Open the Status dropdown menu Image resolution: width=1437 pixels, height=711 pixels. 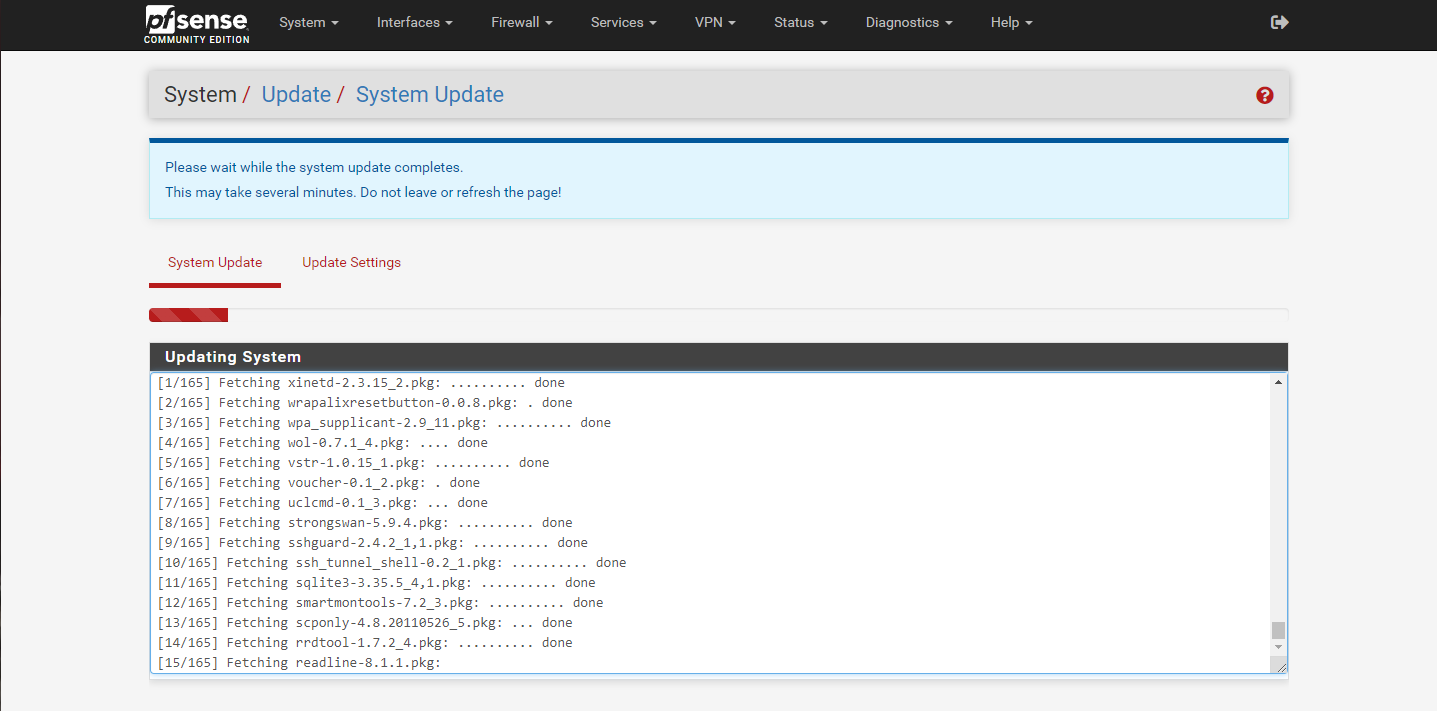[x=801, y=22]
